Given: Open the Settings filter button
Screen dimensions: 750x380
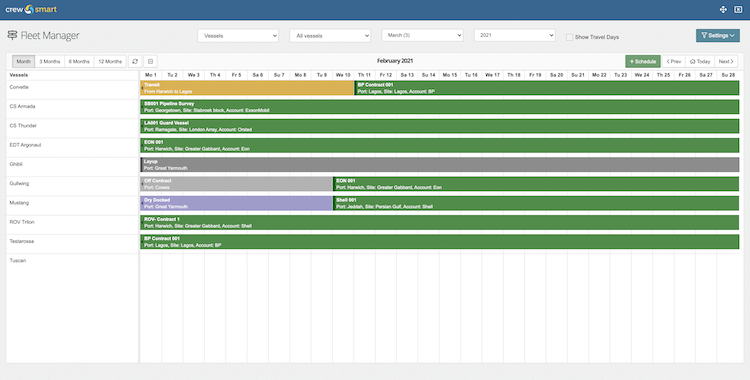Looking at the screenshot, I should coord(717,35).
